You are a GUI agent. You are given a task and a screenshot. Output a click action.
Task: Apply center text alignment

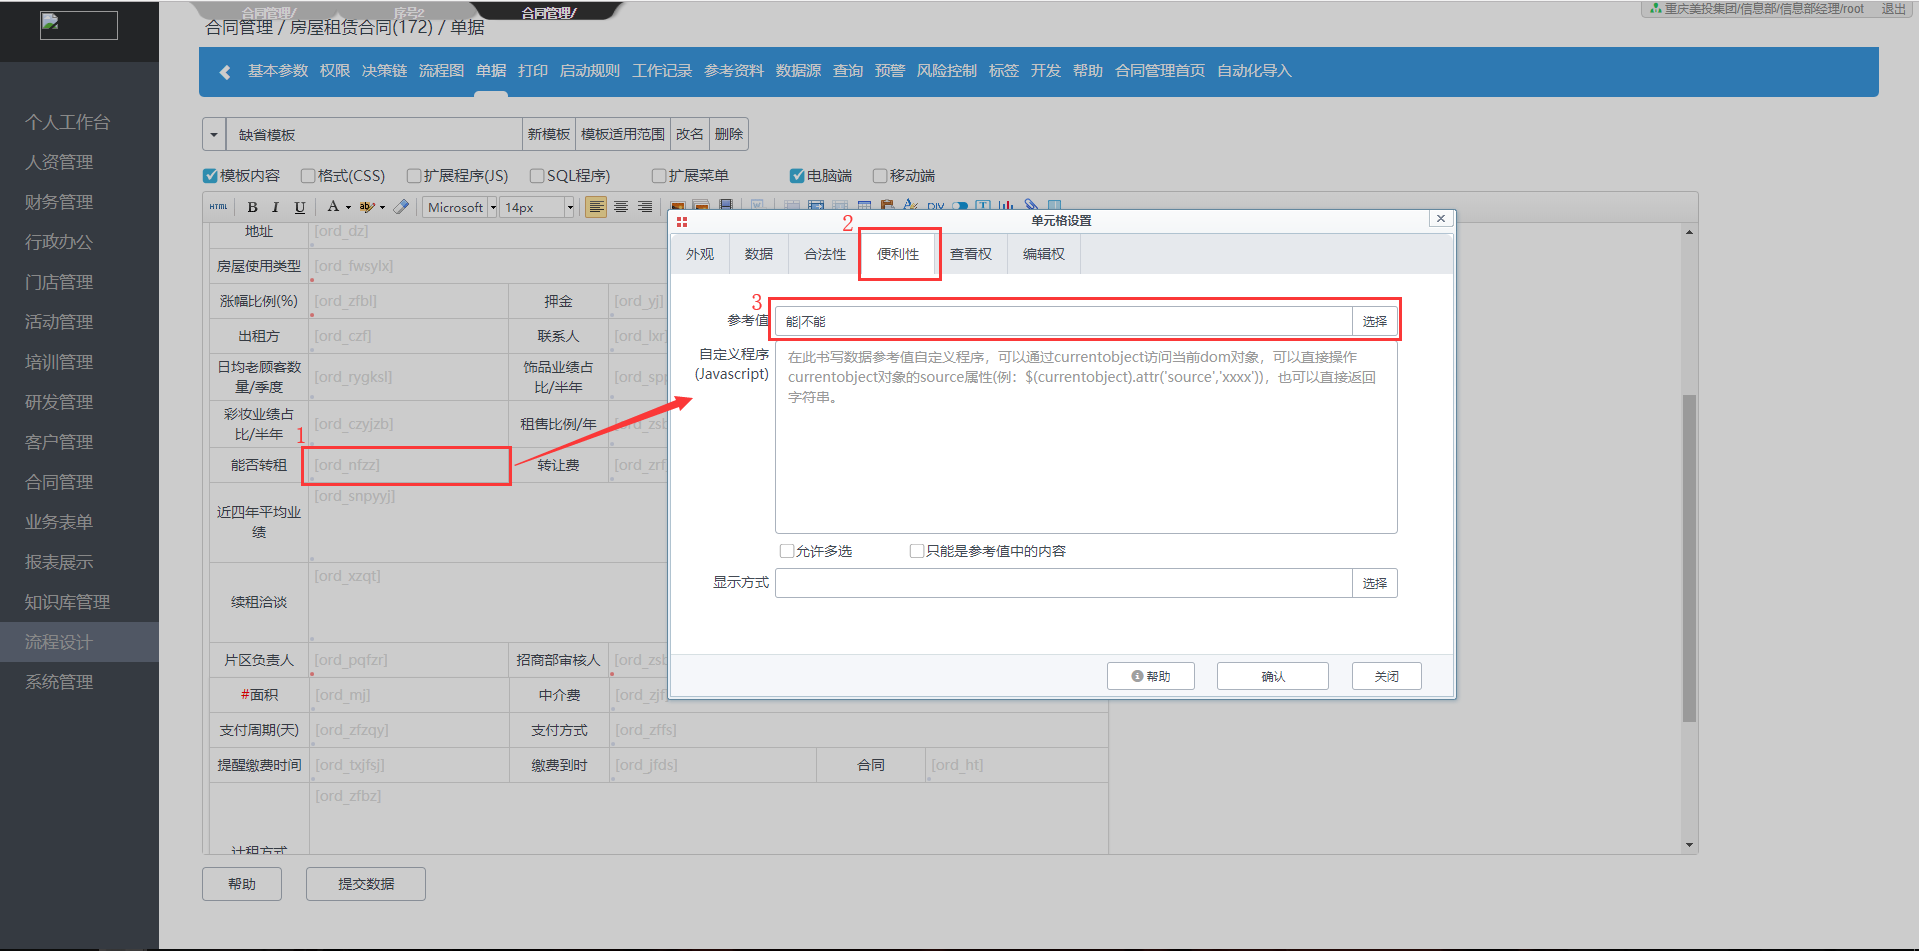point(621,207)
